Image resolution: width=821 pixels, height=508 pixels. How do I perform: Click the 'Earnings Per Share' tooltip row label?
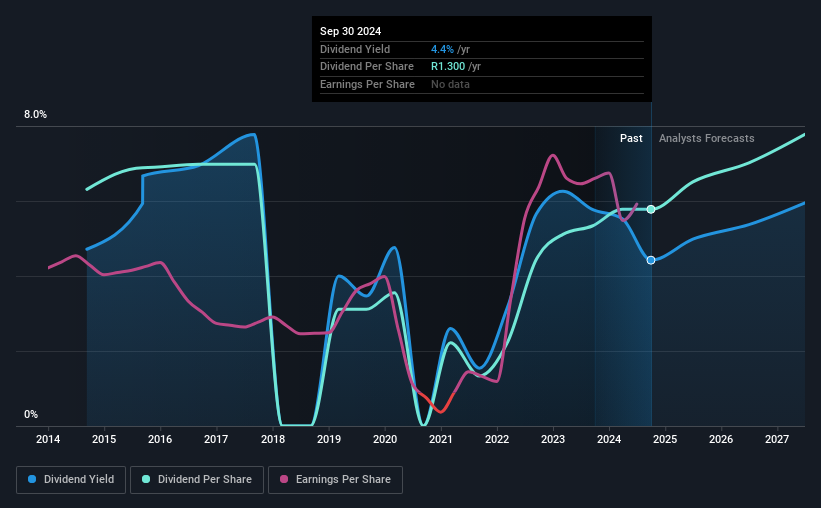[367, 84]
